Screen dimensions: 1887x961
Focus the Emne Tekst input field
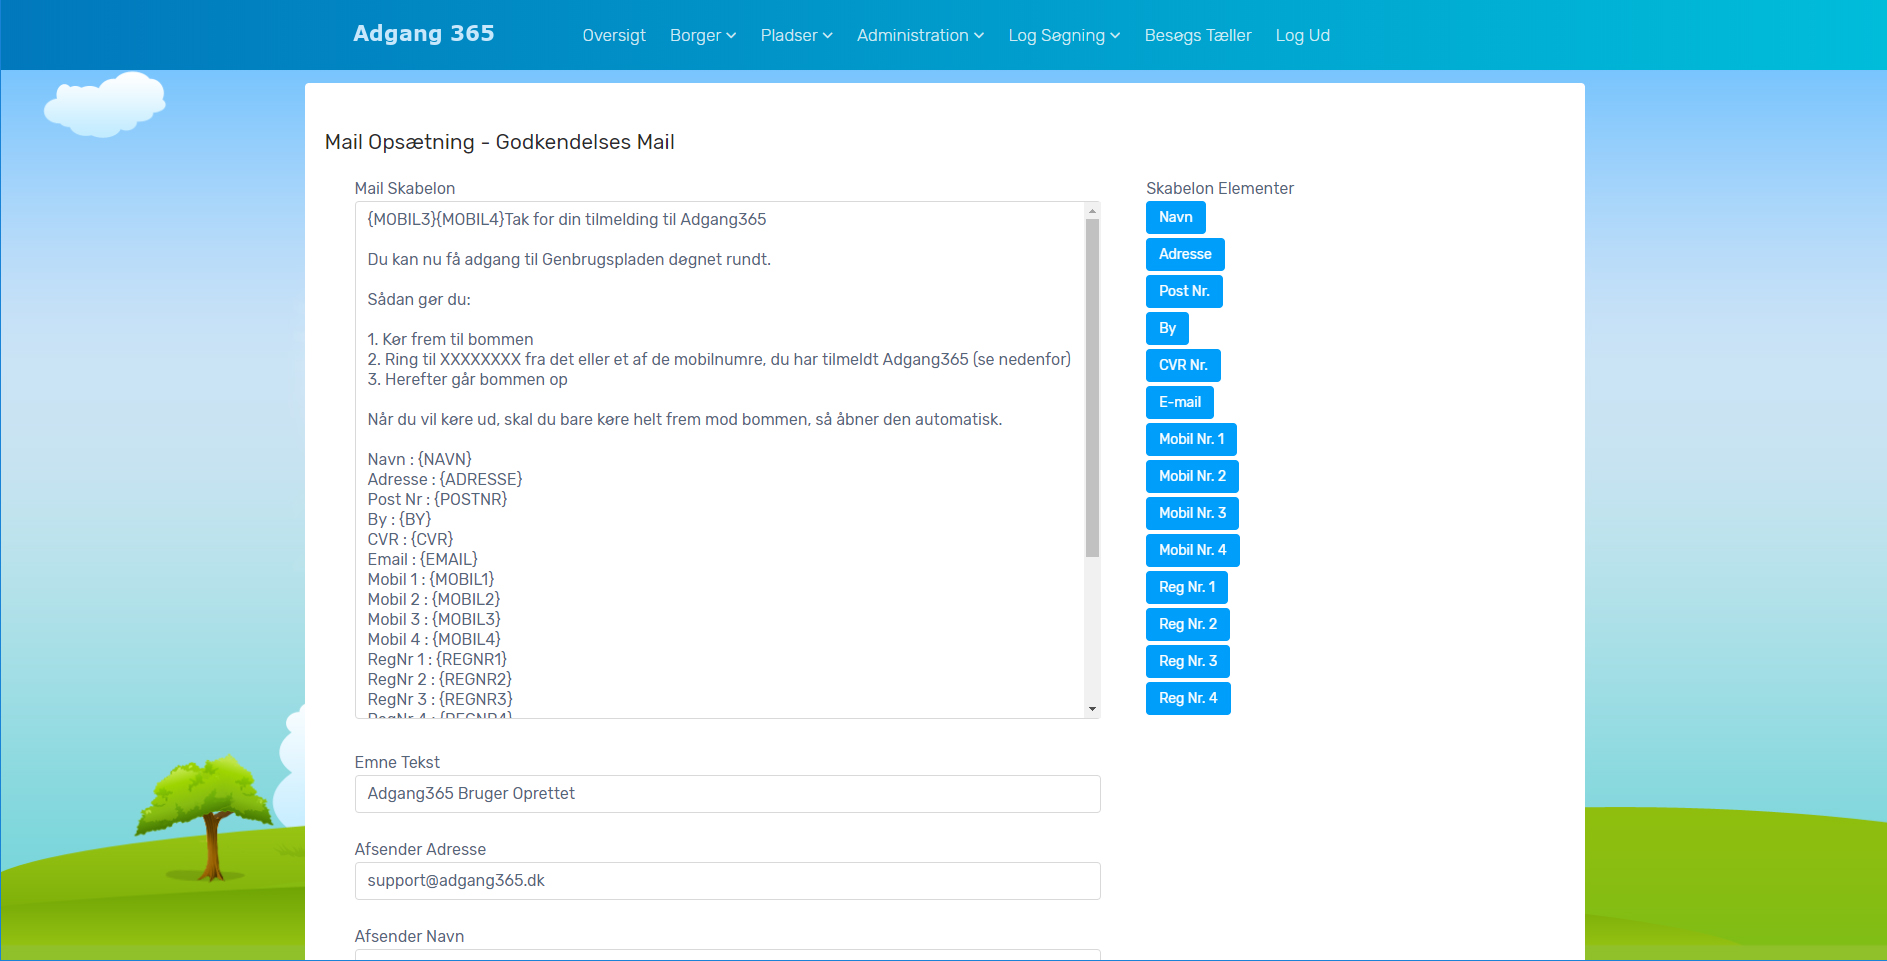727,794
